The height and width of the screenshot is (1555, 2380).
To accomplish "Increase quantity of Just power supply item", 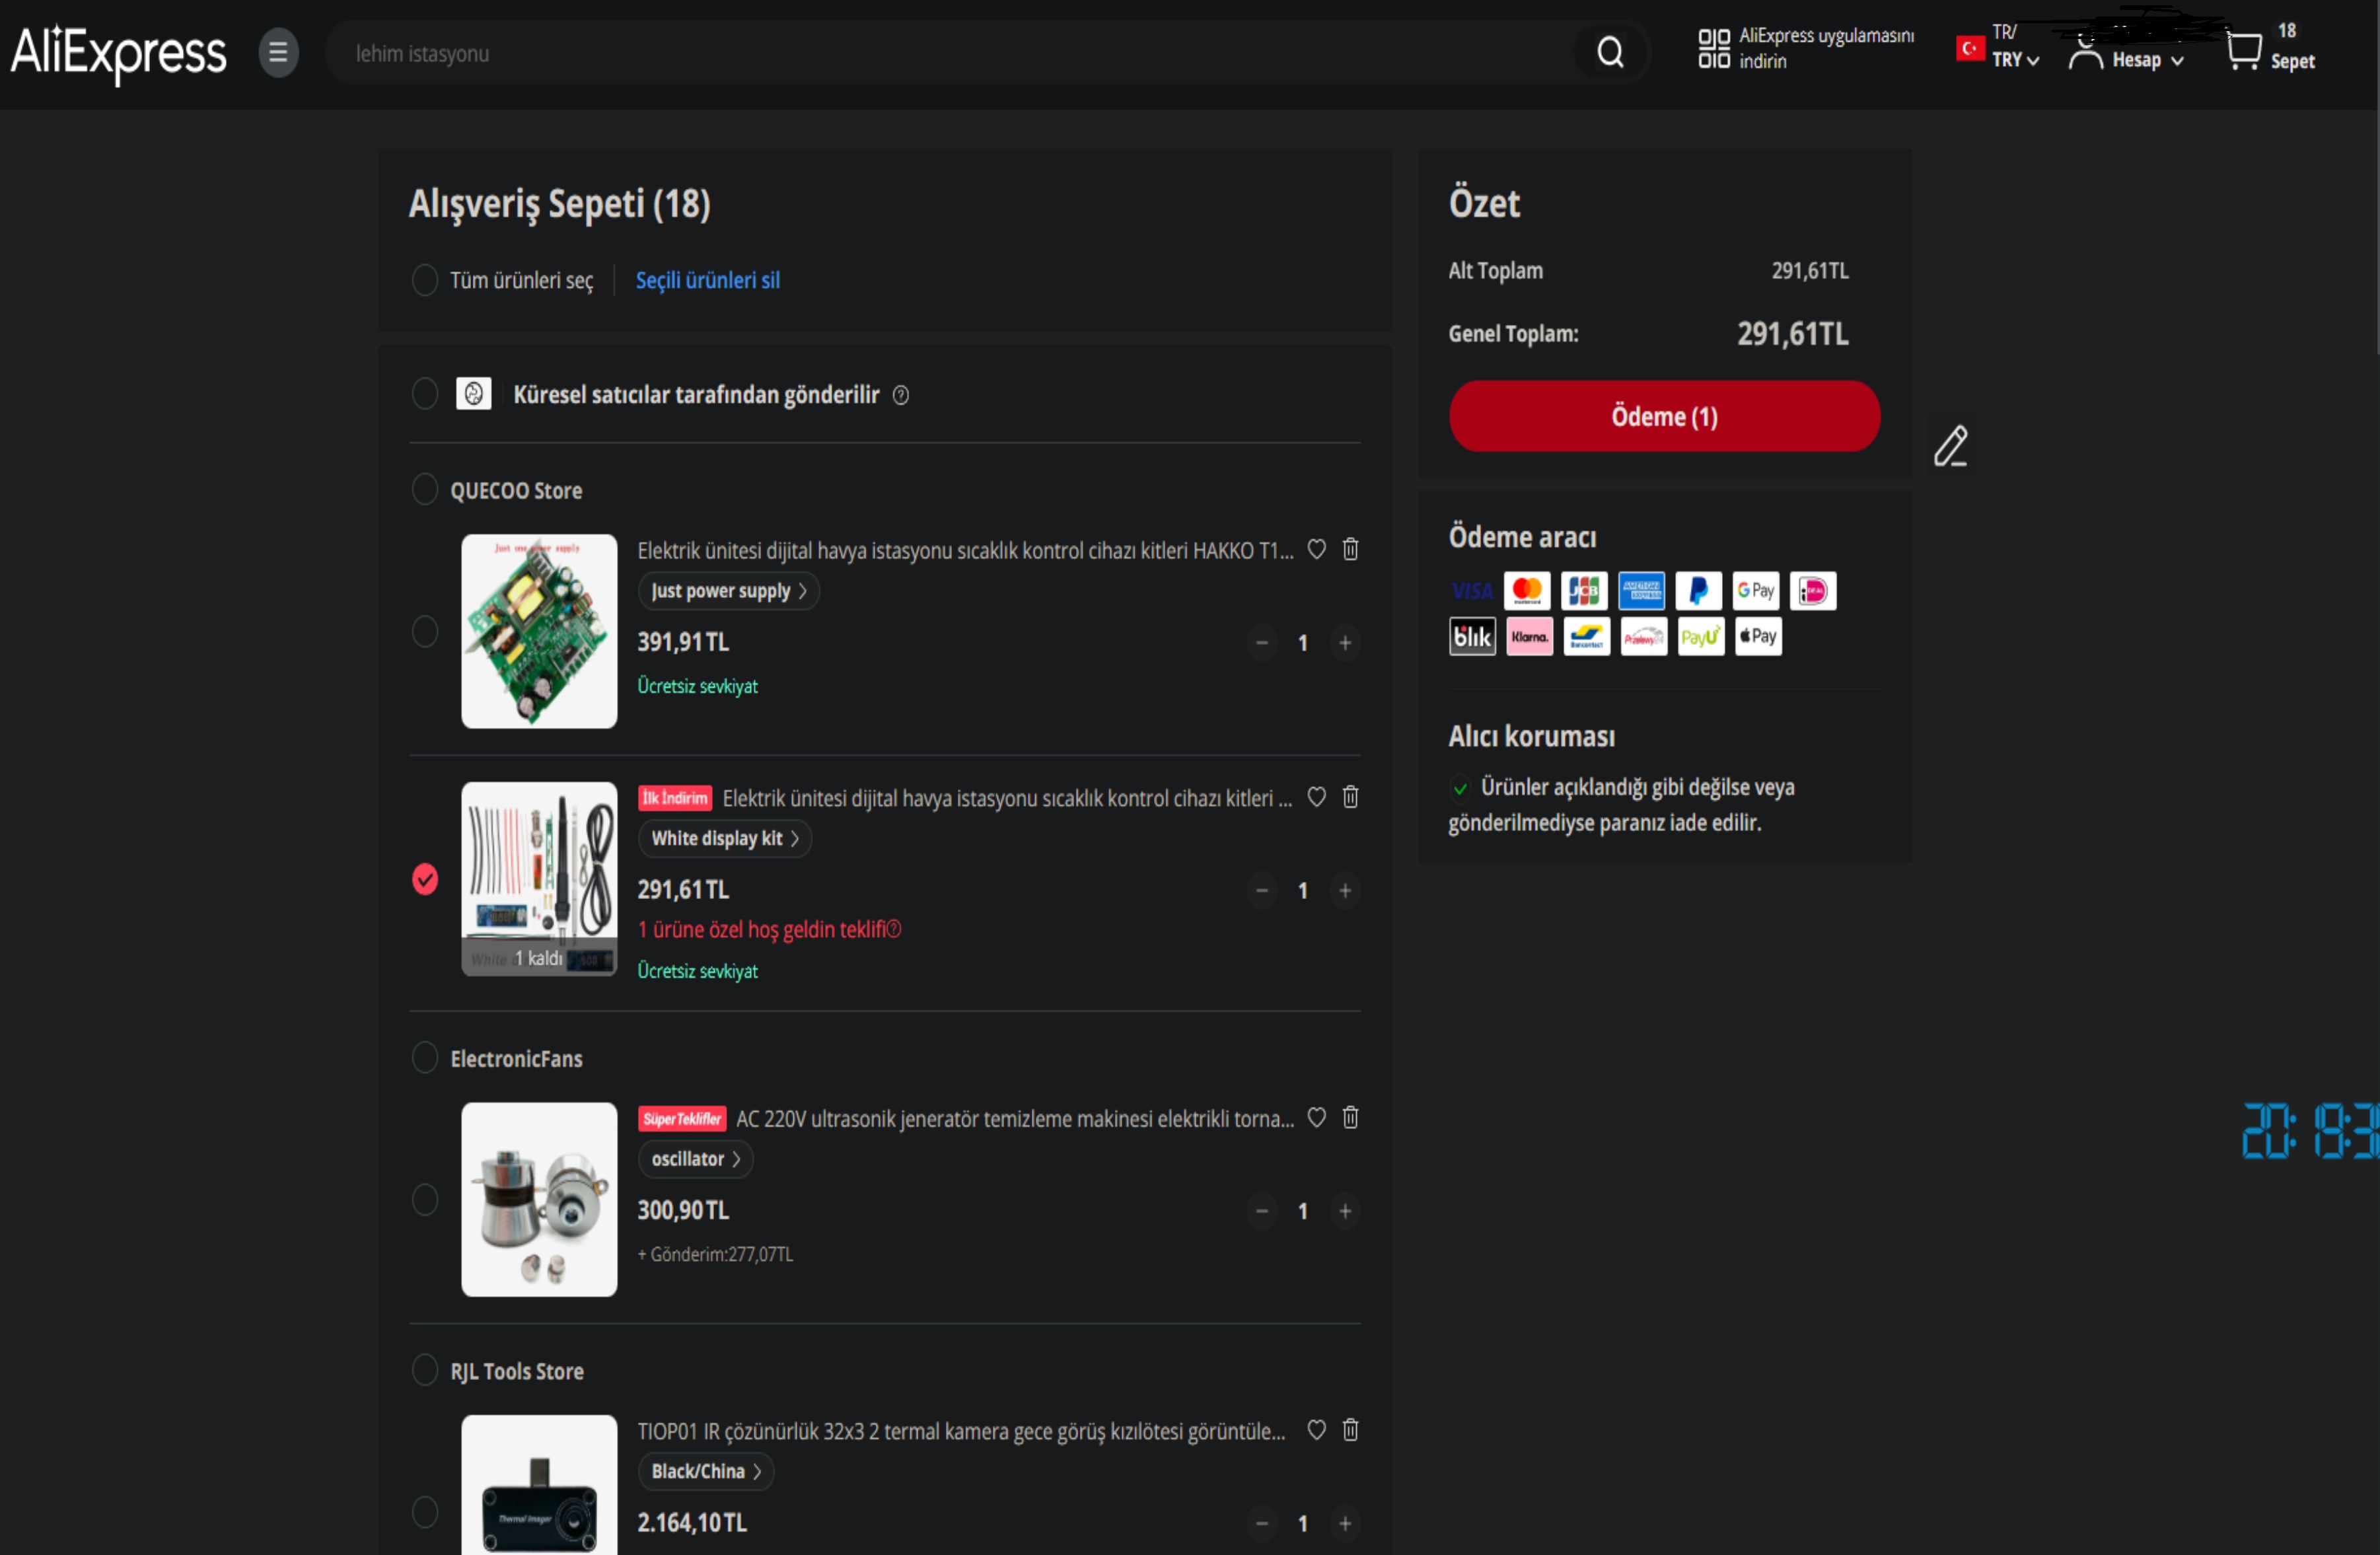I will tap(1345, 643).
